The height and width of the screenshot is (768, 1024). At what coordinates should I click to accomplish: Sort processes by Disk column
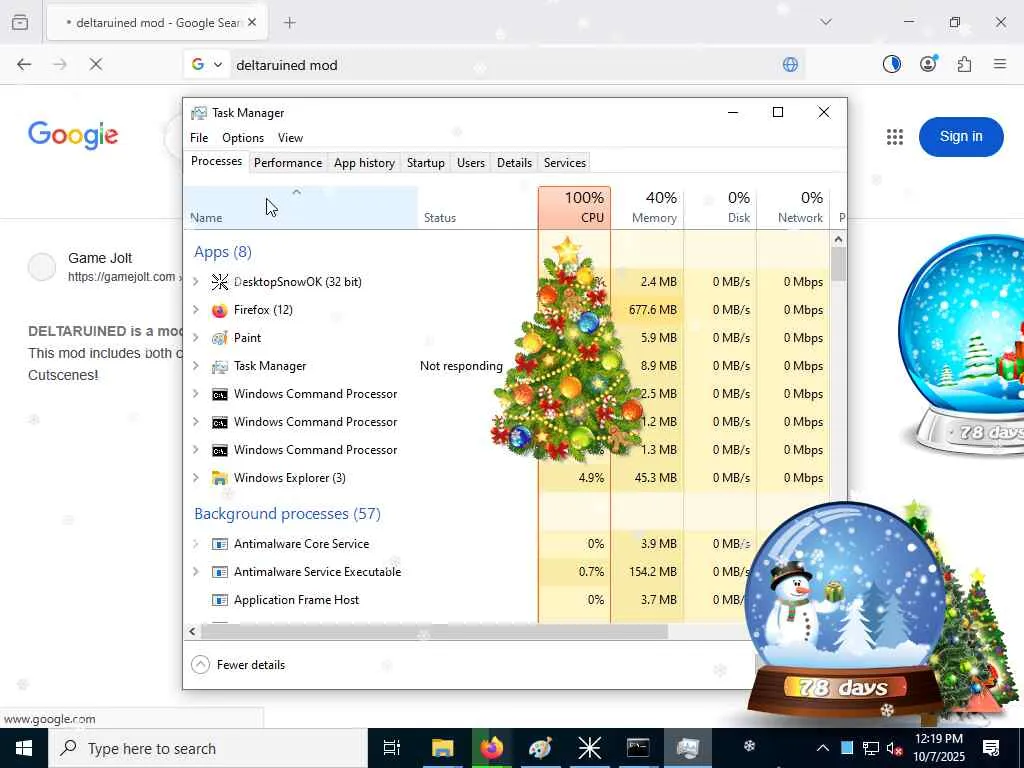click(720, 208)
